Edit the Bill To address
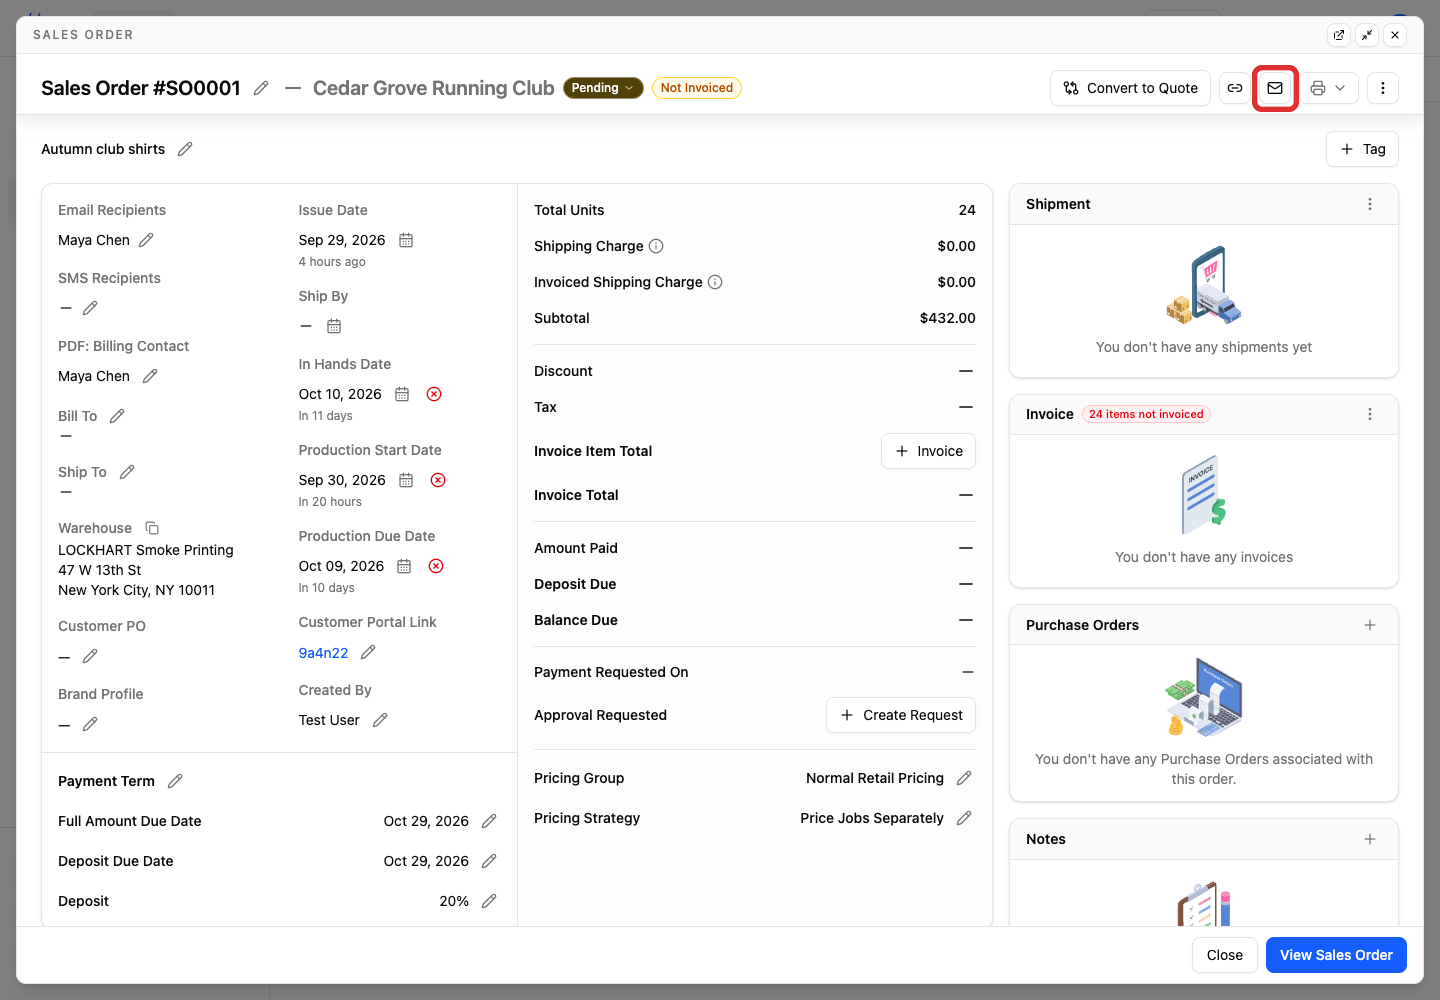The width and height of the screenshot is (1440, 1000). click(117, 416)
